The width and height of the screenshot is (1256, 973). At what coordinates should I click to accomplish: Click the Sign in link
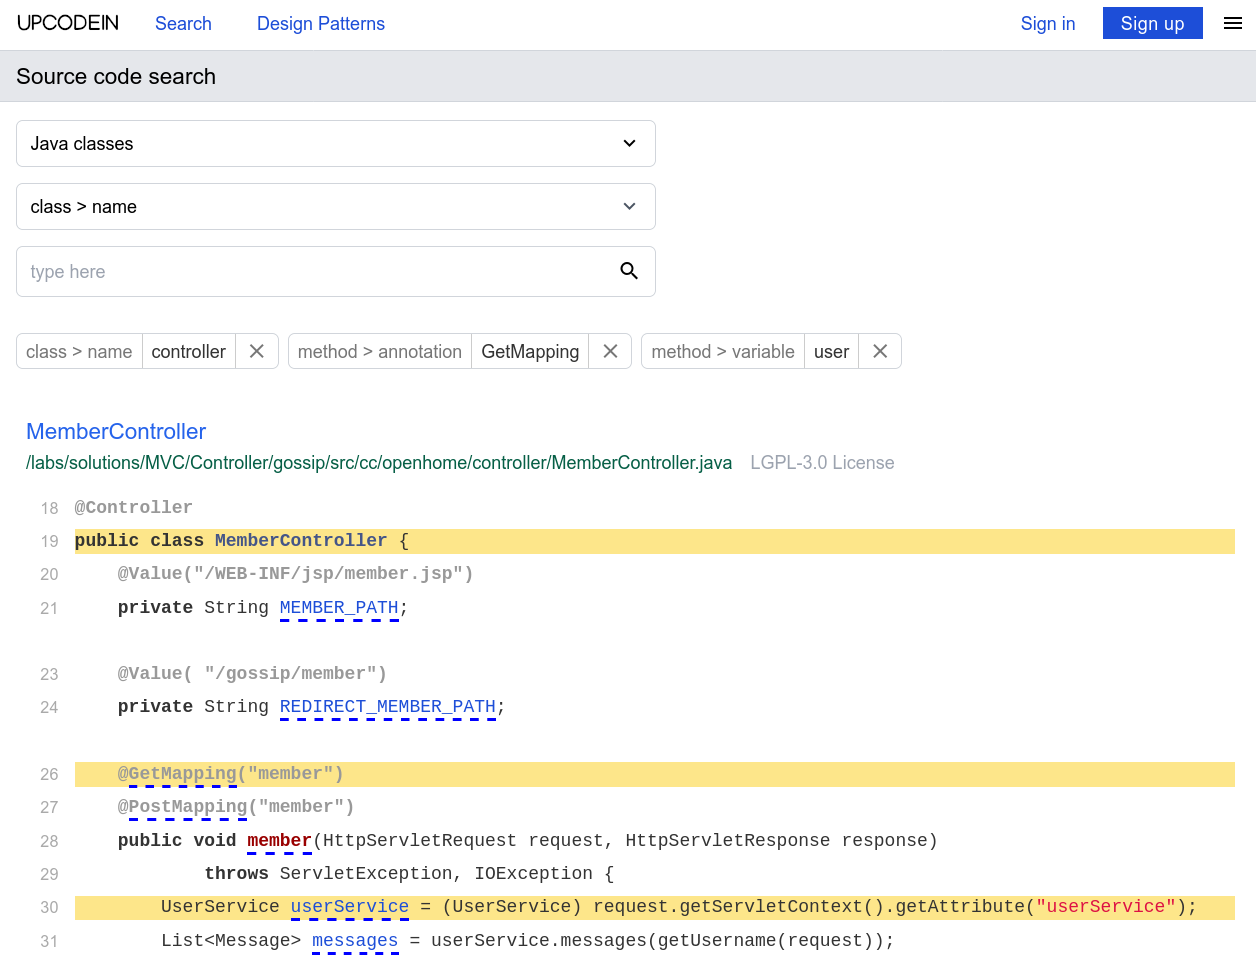(x=1047, y=24)
